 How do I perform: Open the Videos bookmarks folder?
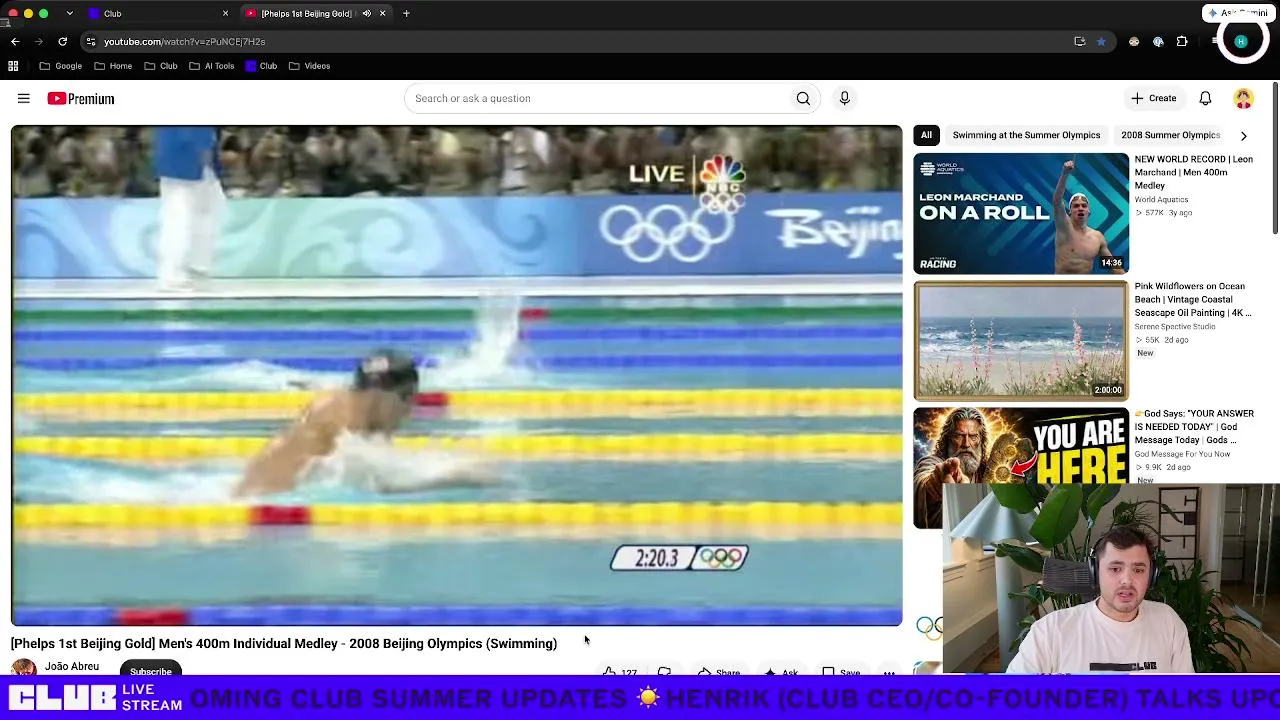[309, 66]
